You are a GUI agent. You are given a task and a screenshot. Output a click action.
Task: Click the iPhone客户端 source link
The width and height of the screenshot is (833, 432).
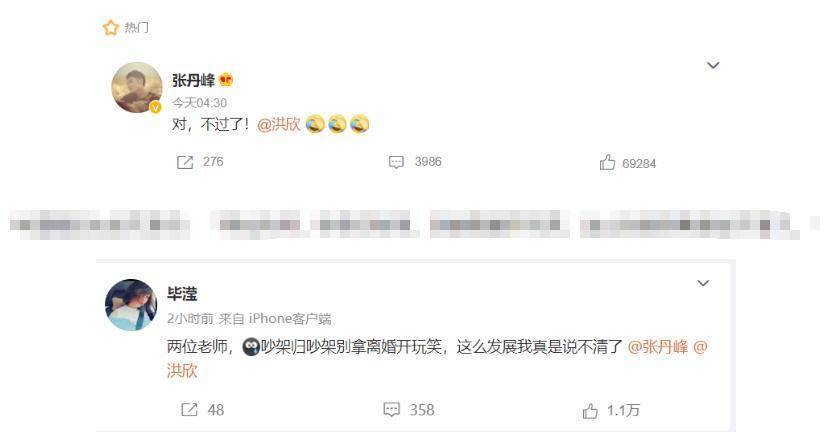290,318
